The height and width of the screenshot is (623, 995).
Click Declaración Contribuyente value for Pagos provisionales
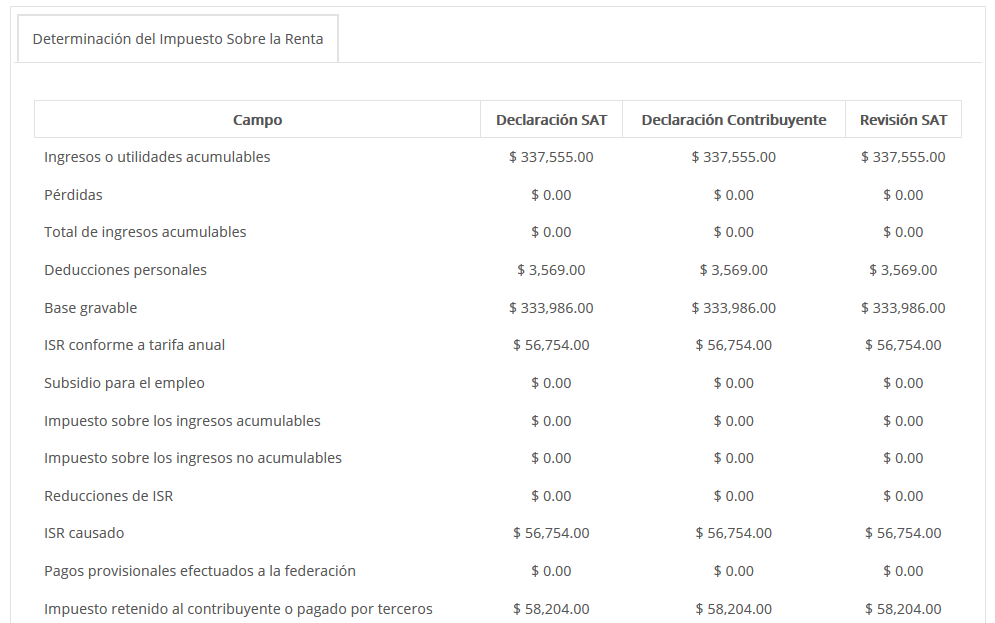734,571
